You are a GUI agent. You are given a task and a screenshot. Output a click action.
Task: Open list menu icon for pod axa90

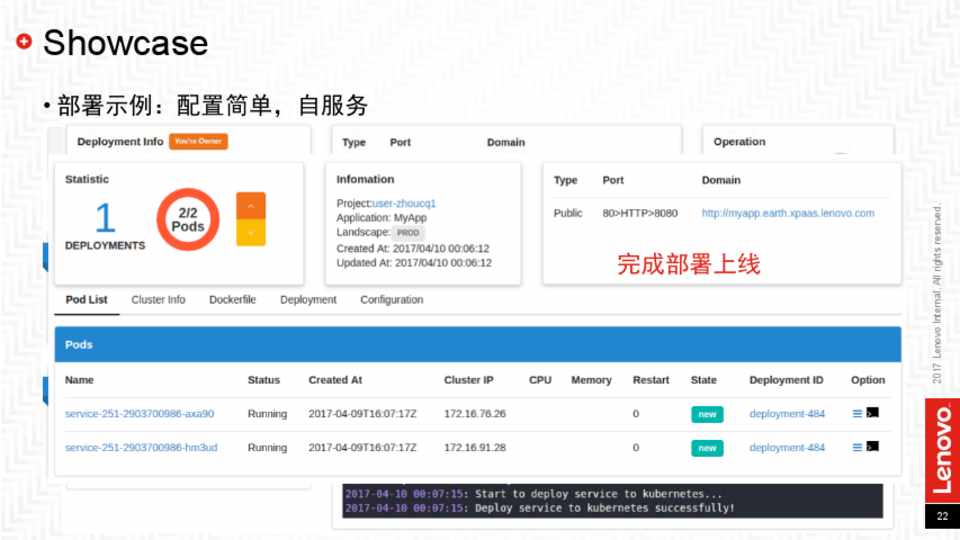coord(857,413)
